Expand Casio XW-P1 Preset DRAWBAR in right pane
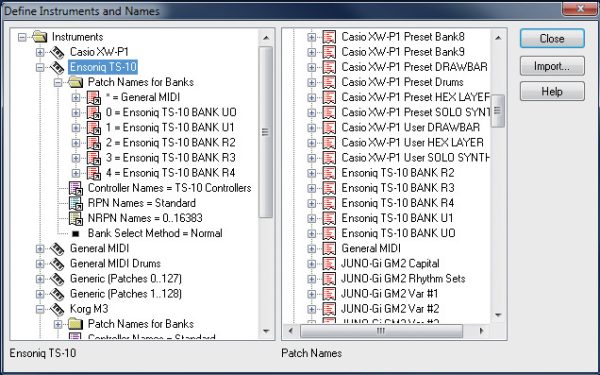 311,67
